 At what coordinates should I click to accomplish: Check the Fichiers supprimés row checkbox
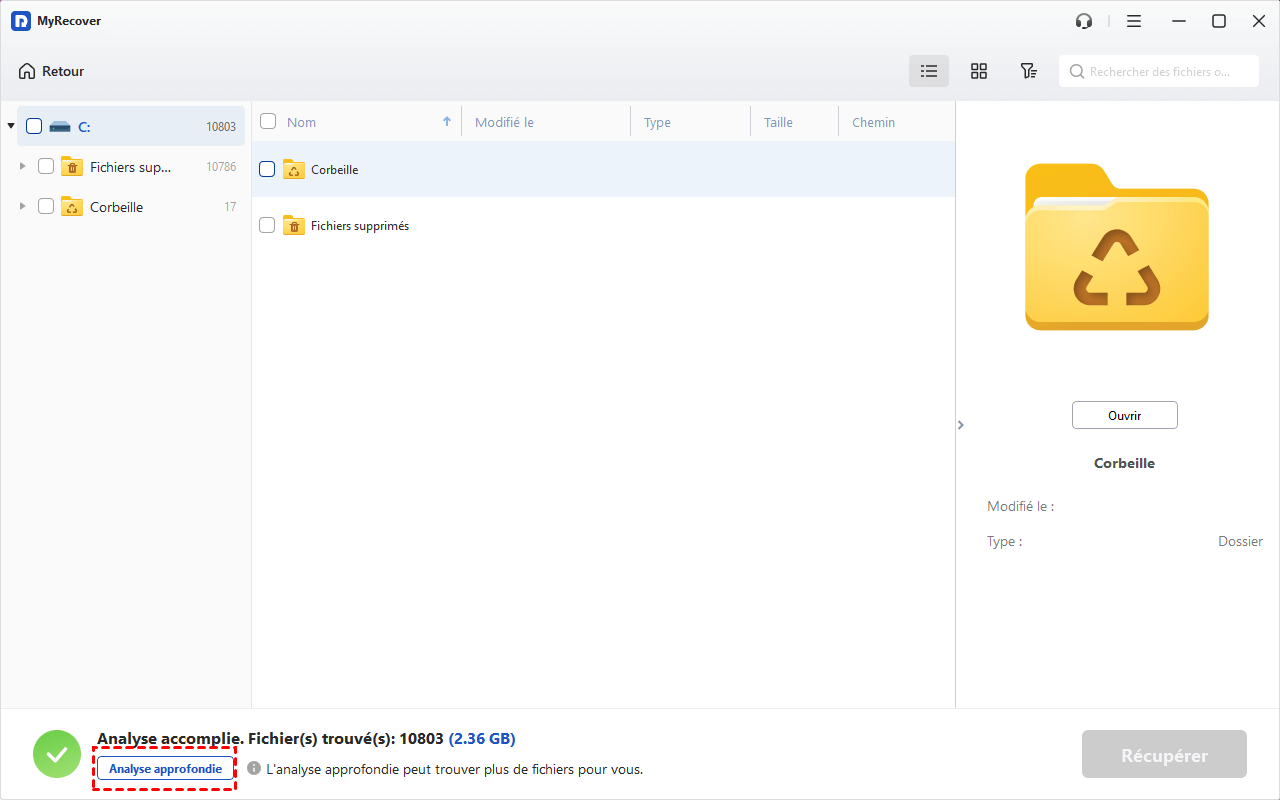267,226
